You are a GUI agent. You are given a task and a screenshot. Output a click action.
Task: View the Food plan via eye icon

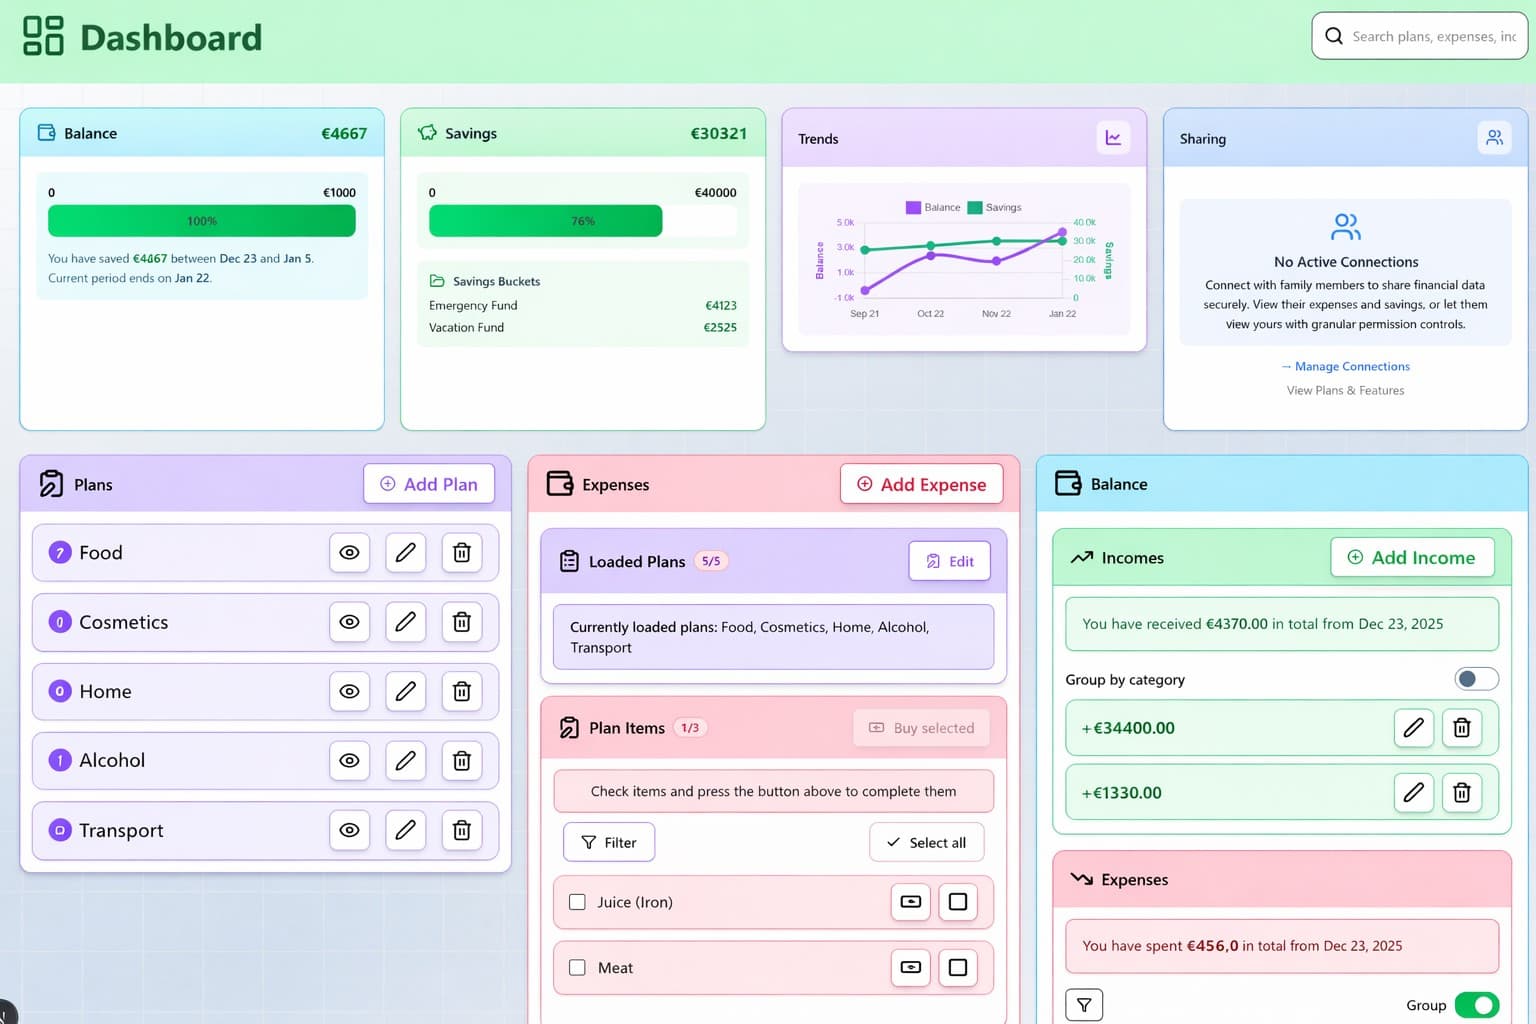349,552
